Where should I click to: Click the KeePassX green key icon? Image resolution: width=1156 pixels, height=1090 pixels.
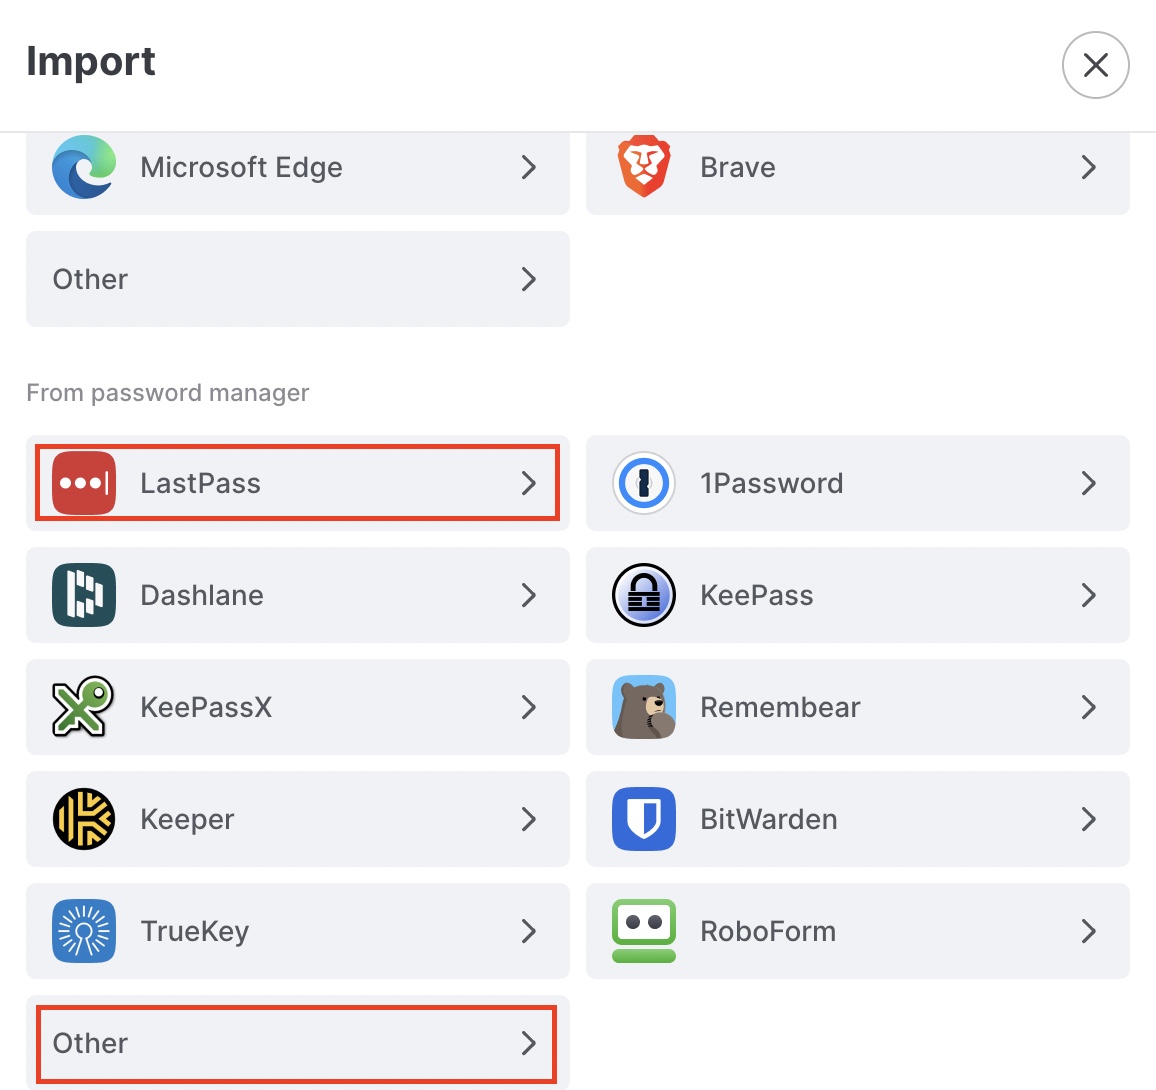tap(83, 707)
